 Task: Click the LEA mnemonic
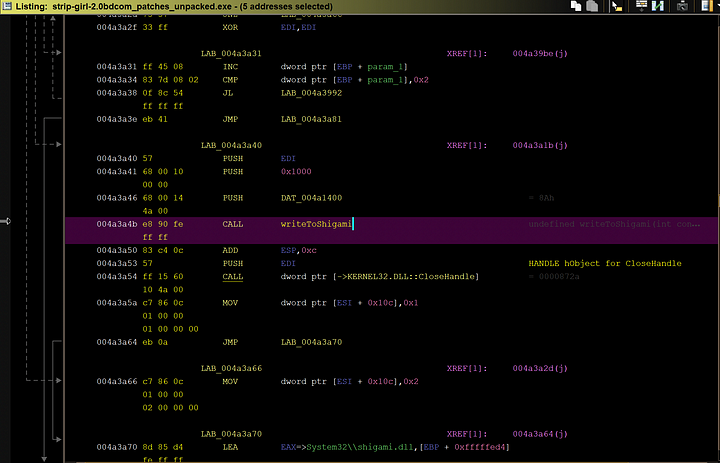230,447
